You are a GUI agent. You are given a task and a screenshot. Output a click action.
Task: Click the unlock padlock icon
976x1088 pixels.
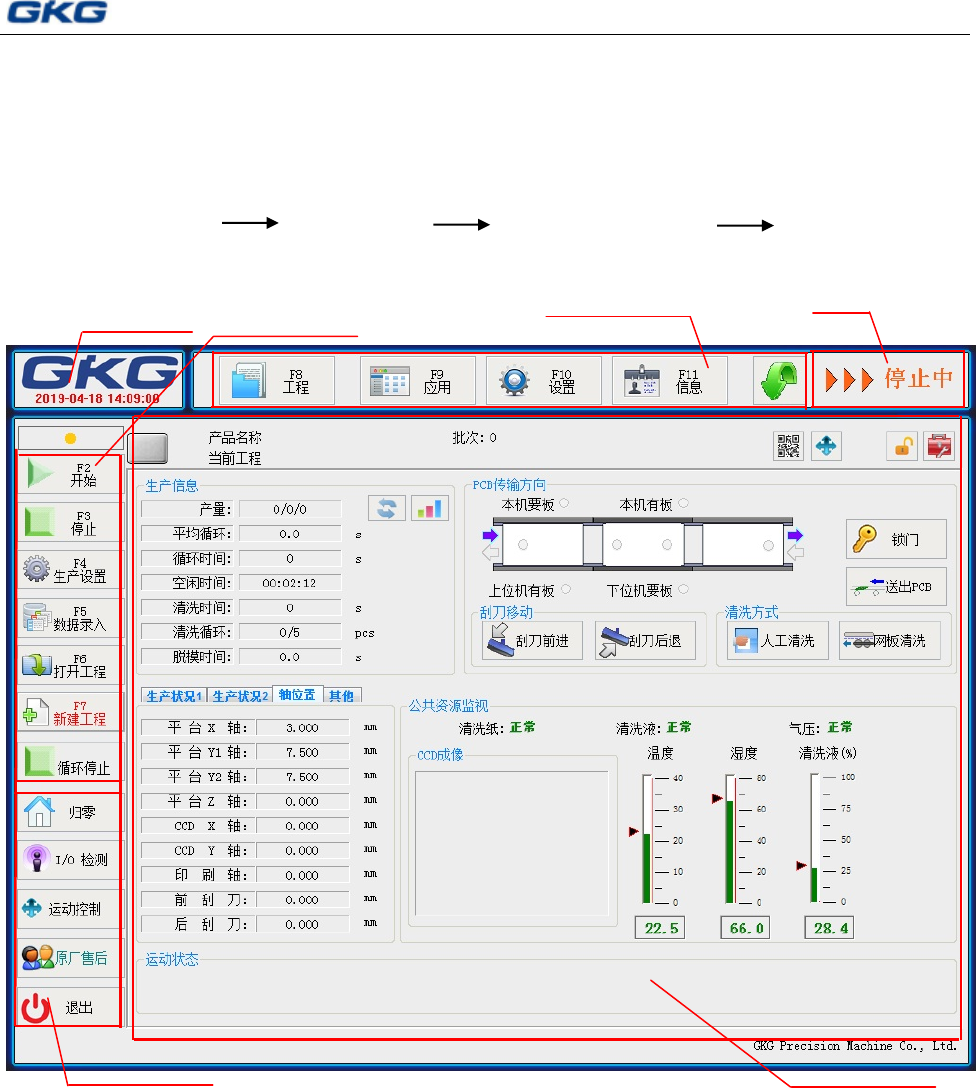coord(902,446)
